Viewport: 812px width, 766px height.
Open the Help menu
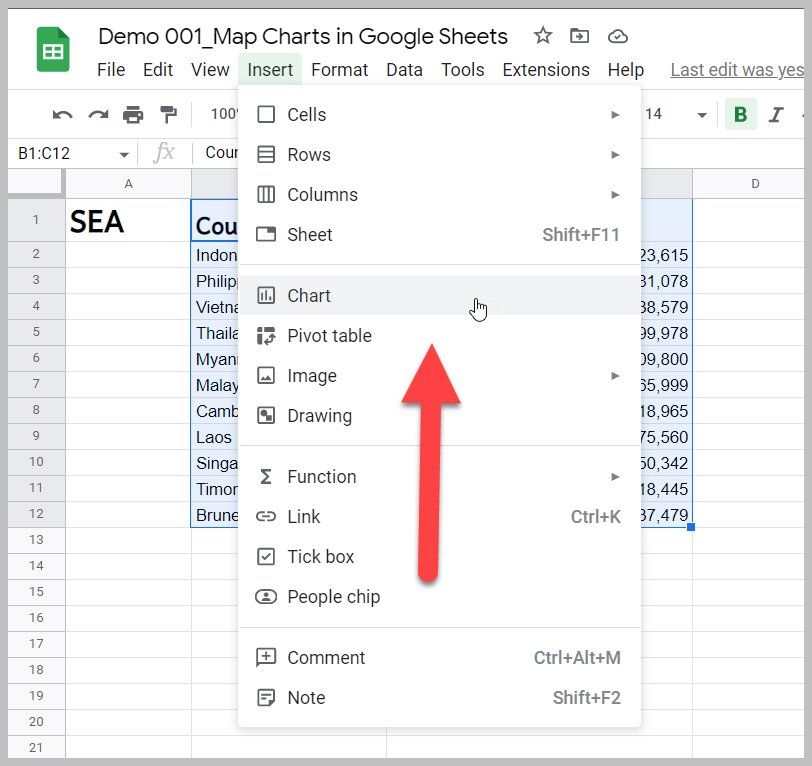click(626, 69)
